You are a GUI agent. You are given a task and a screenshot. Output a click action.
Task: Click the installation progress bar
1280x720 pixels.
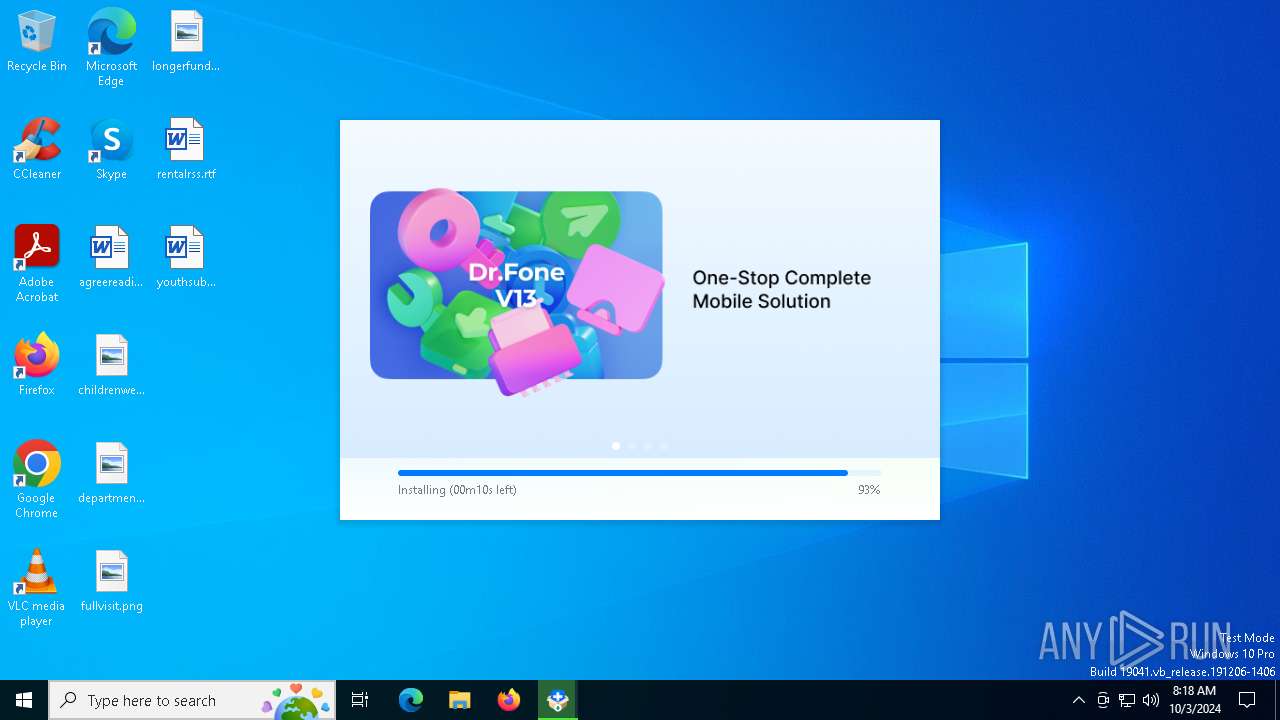pos(640,473)
